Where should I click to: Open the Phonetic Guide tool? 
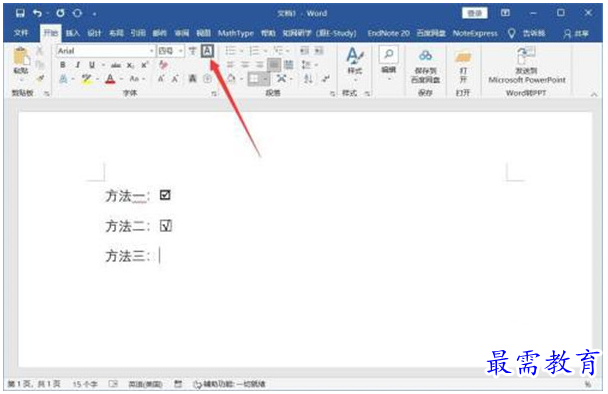[192, 51]
